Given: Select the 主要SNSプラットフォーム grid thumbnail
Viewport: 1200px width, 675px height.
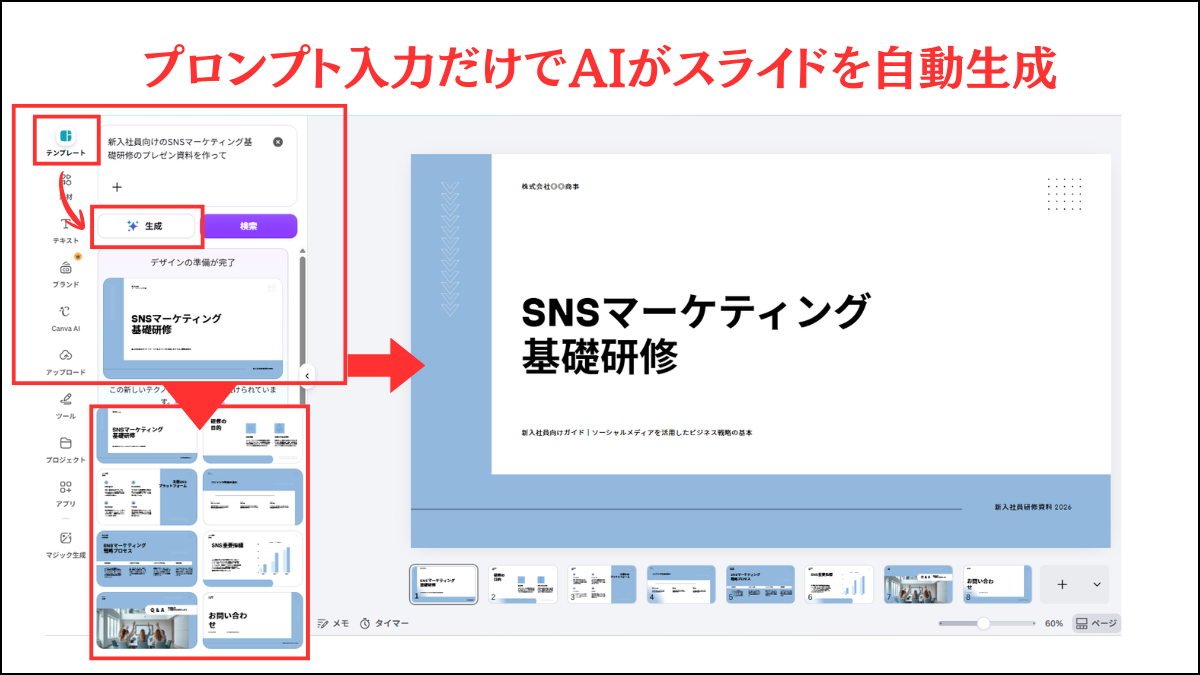Looking at the screenshot, I should point(147,497).
